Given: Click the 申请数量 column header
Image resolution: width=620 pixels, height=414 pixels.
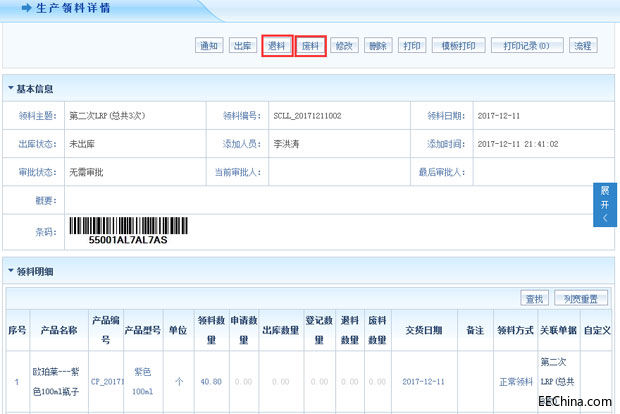Looking at the screenshot, I should point(244,330).
